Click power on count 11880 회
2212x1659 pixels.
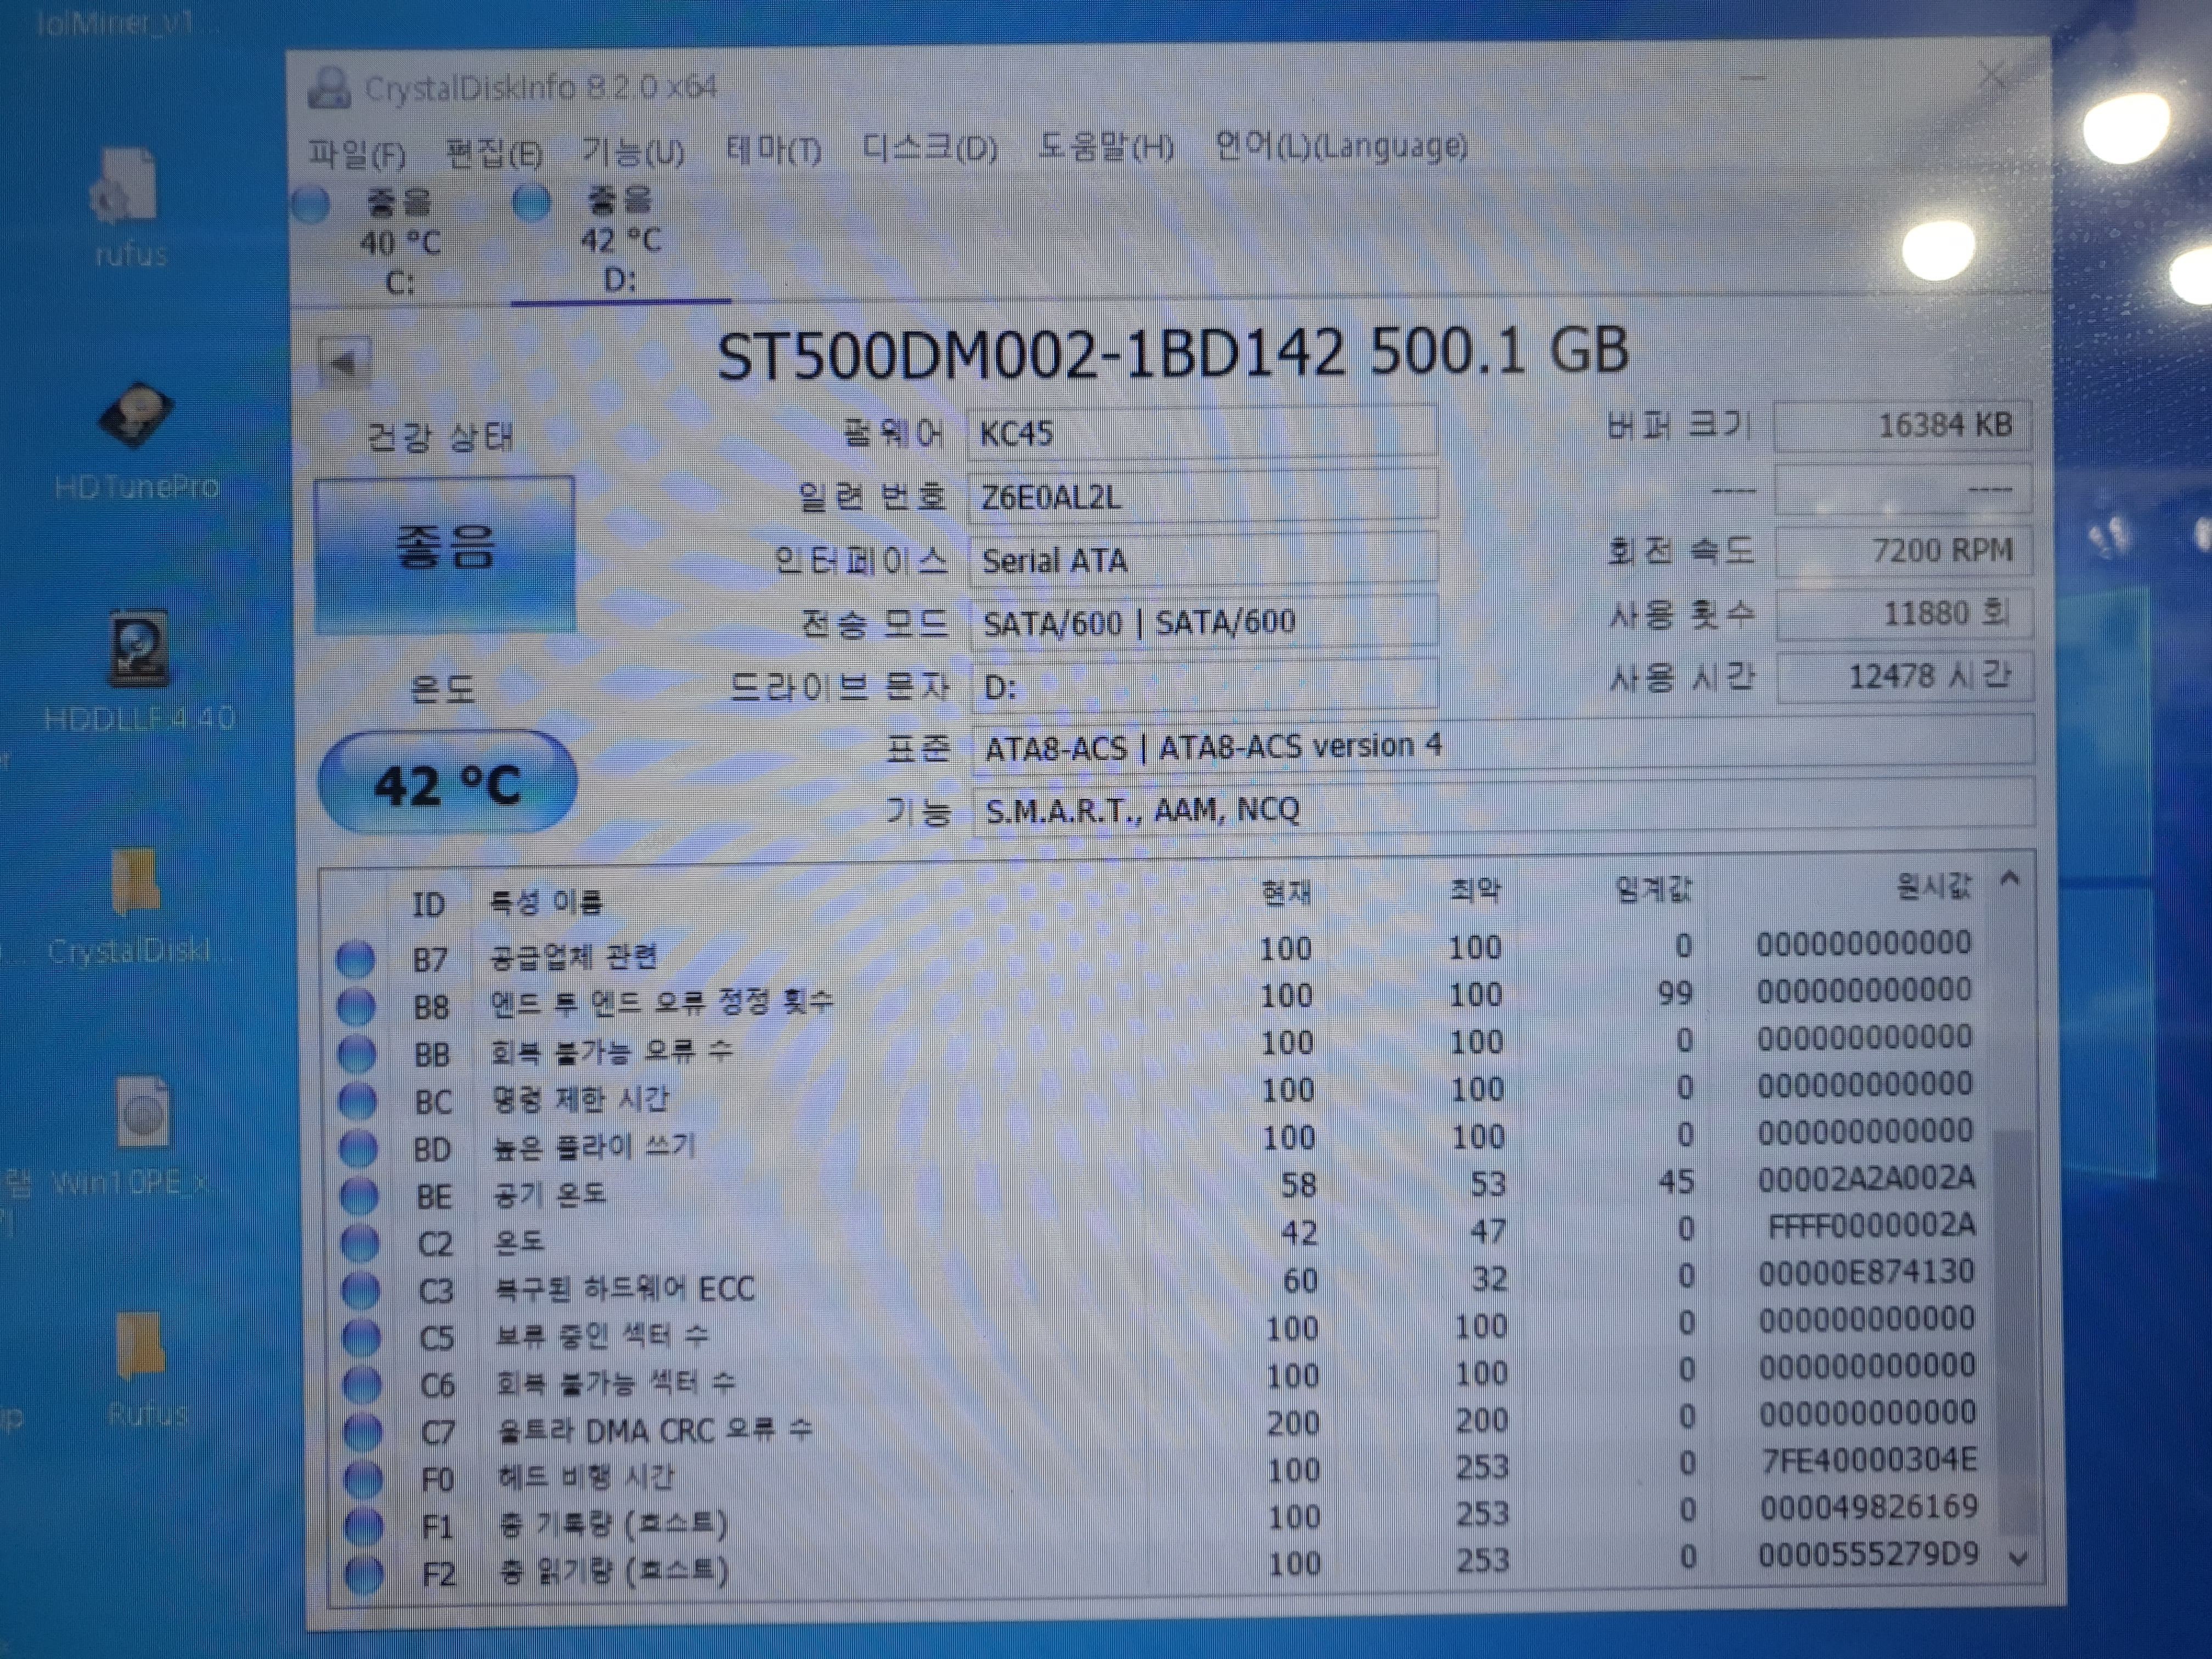(1904, 613)
